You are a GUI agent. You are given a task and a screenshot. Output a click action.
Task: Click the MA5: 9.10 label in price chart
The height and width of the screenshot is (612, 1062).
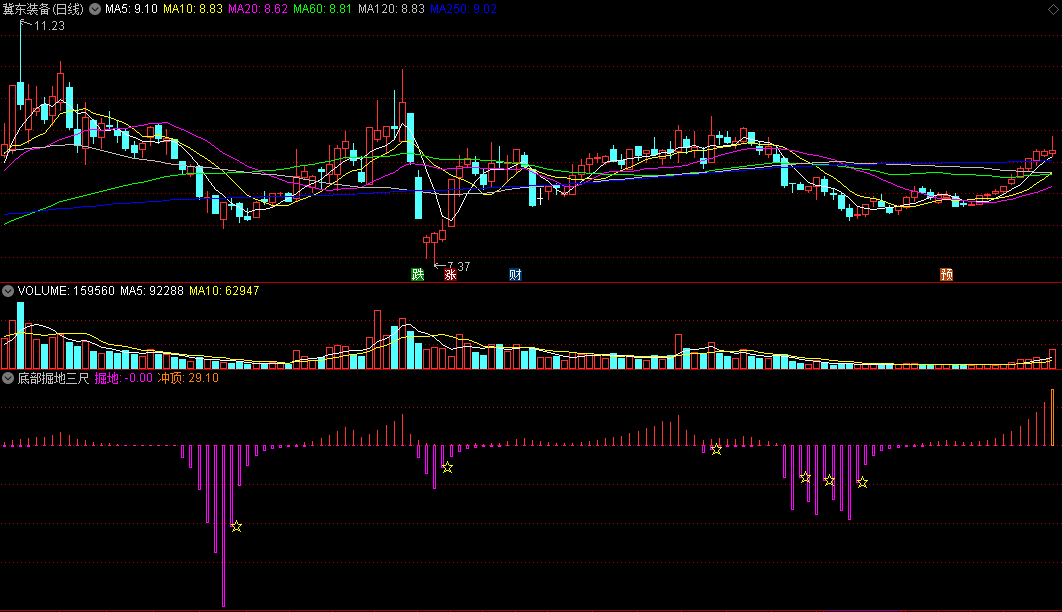[131, 9]
